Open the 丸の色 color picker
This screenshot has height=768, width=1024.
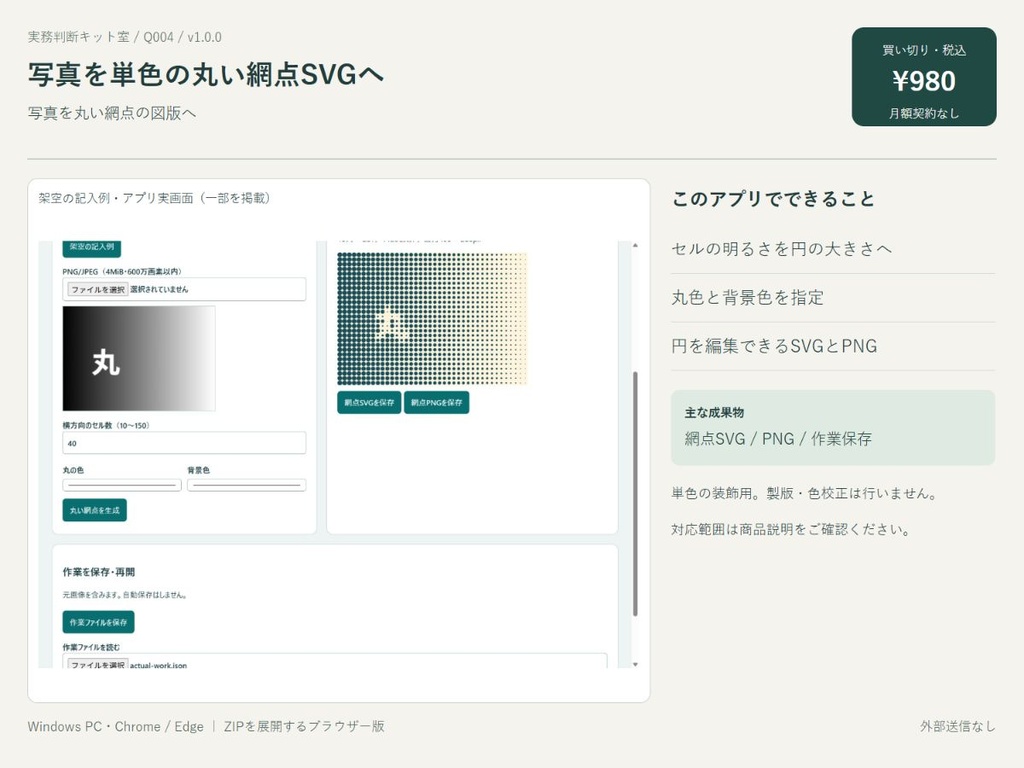pyautogui.click(x=122, y=485)
